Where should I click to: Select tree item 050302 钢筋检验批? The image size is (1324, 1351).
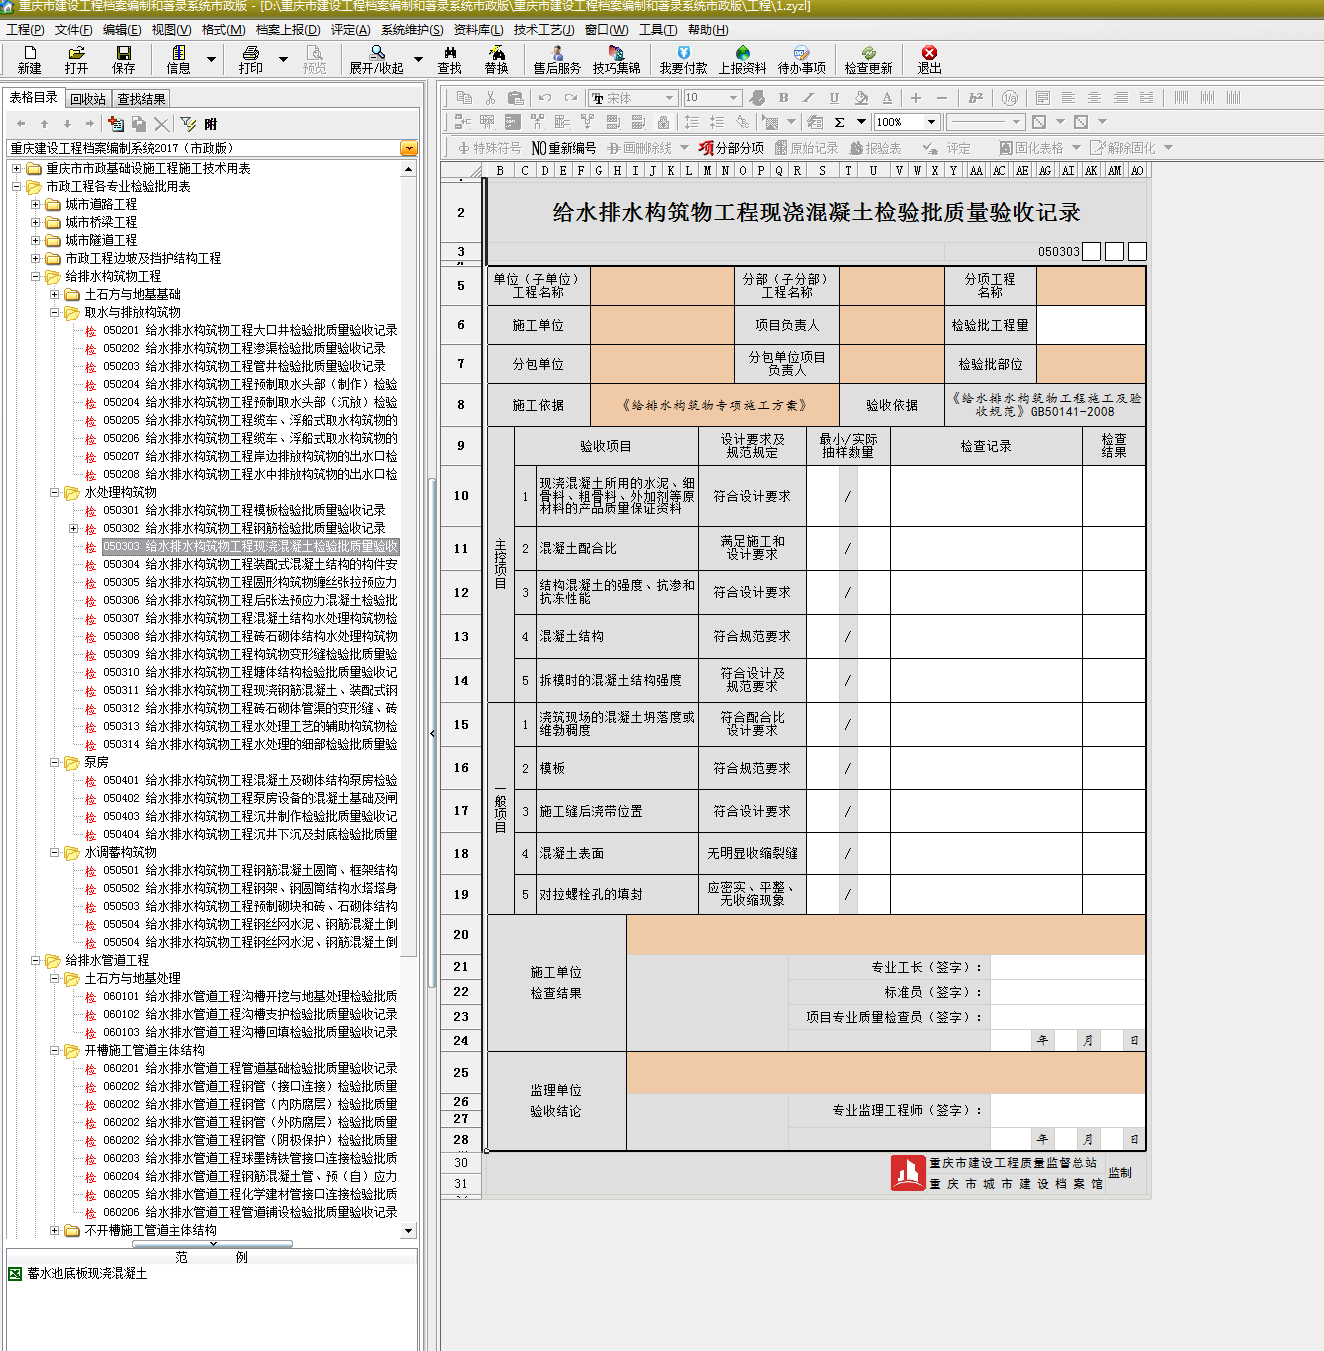click(x=244, y=528)
